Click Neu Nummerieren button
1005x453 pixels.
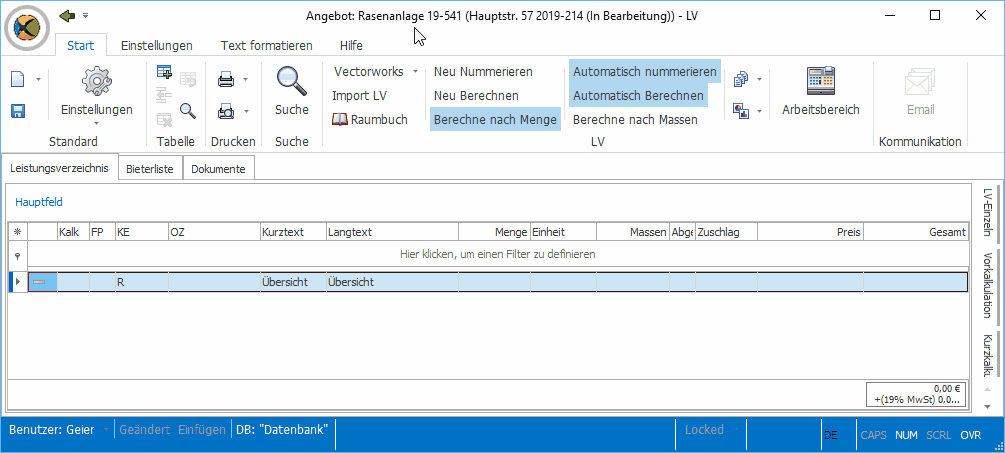pyautogui.click(x=483, y=72)
